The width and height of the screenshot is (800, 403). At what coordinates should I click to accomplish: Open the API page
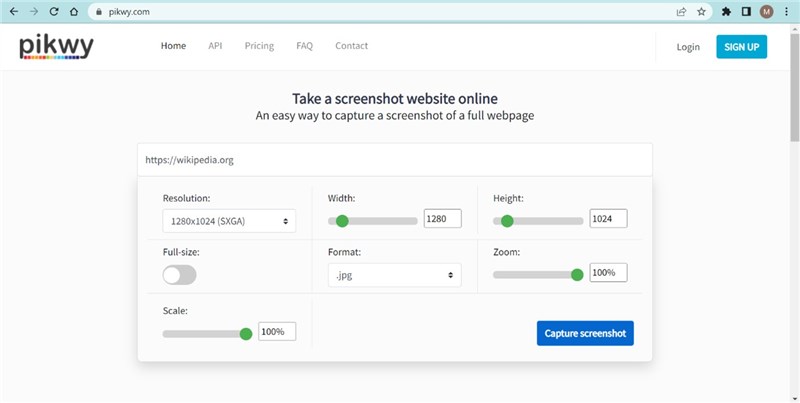(x=215, y=46)
